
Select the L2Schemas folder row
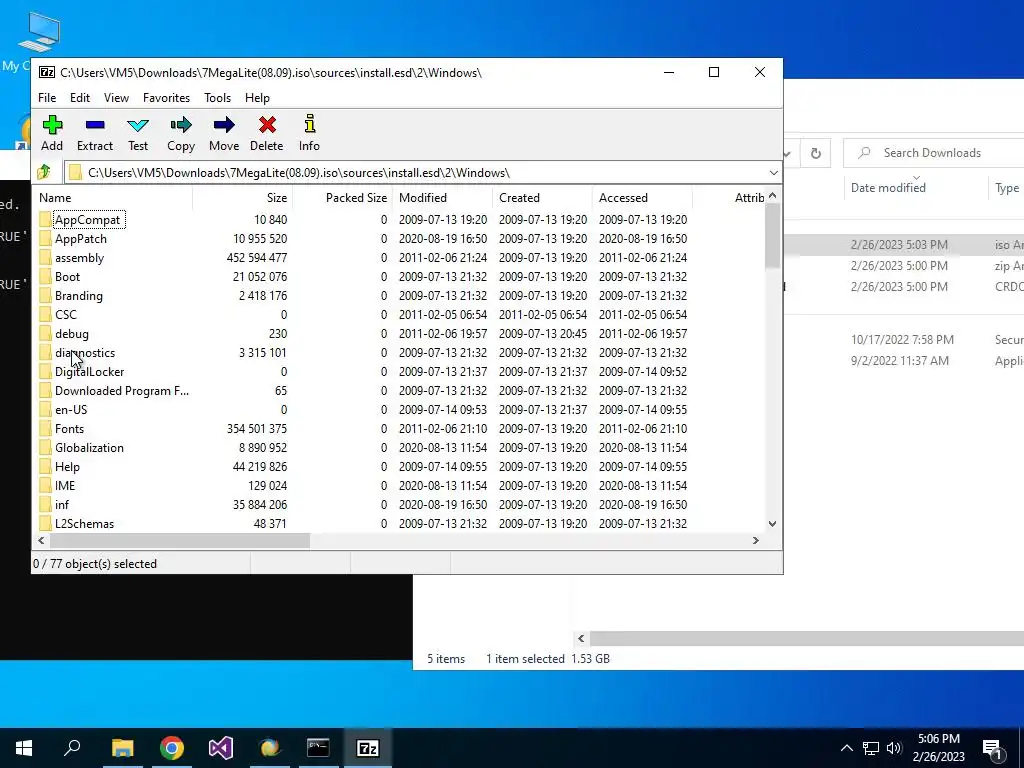click(x=399, y=523)
